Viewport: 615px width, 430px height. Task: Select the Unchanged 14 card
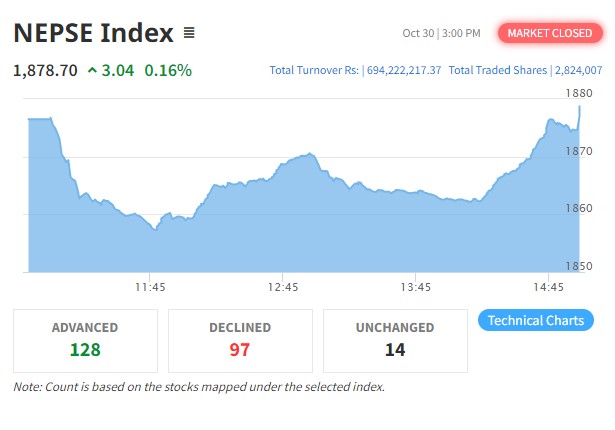pyautogui.click(x=395, y=340)
